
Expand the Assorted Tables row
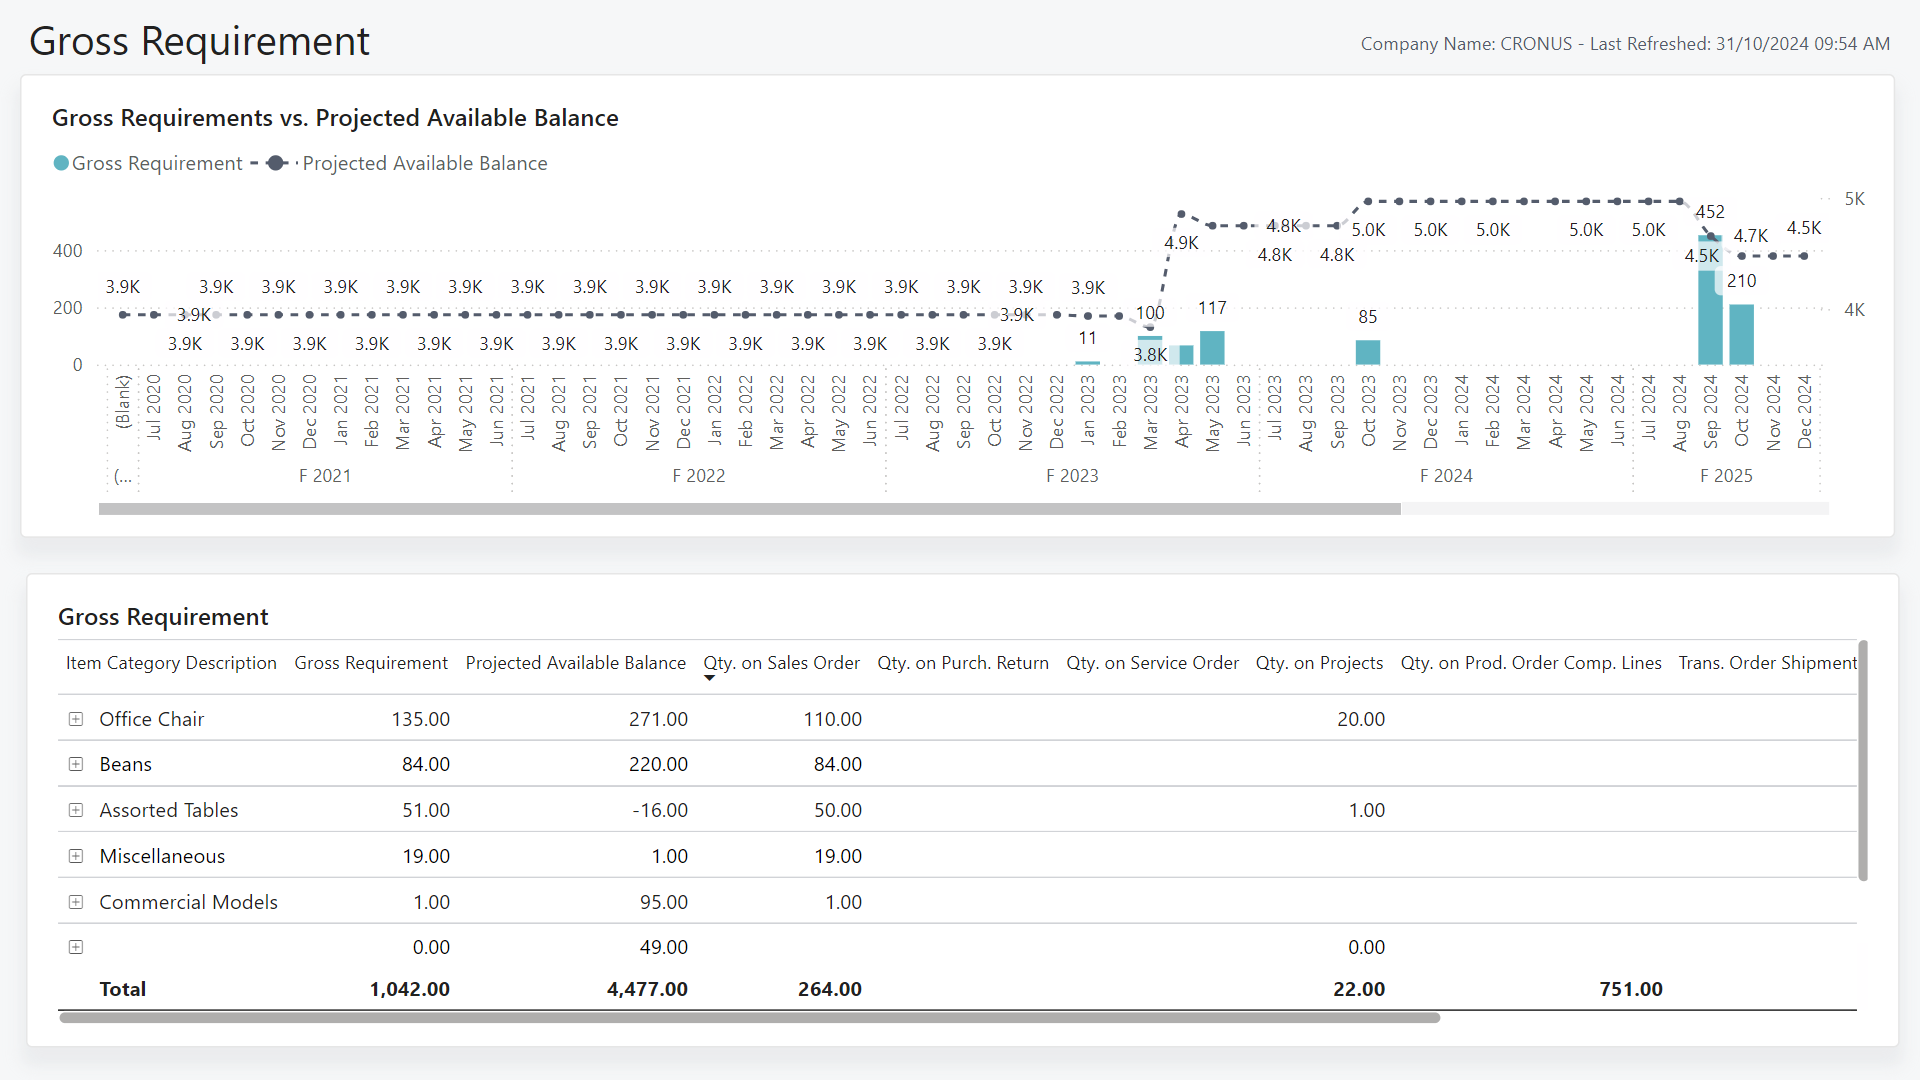(76, 810)
